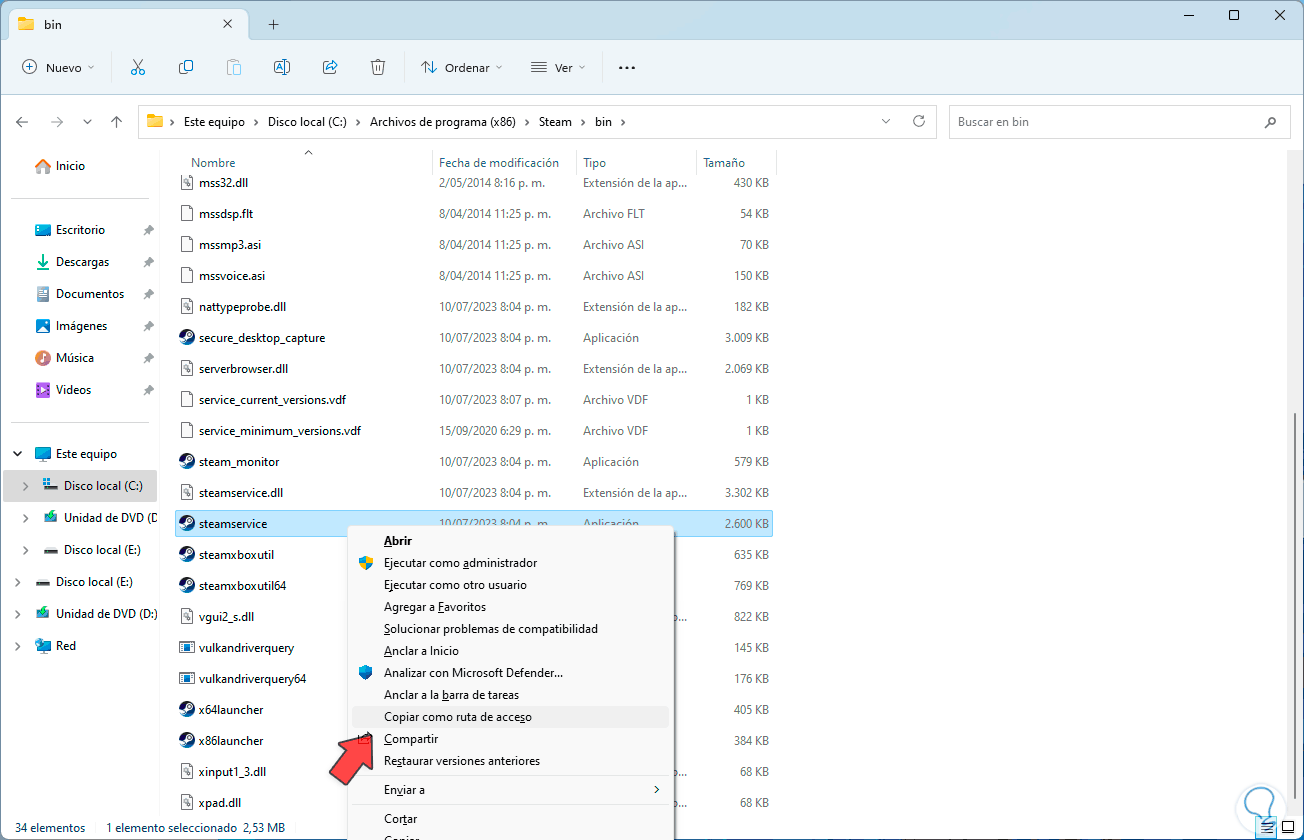This screenshot has width=1304, height=840.
Task: Expand the selected Disco local (C:) node
Action: (26, 486)
